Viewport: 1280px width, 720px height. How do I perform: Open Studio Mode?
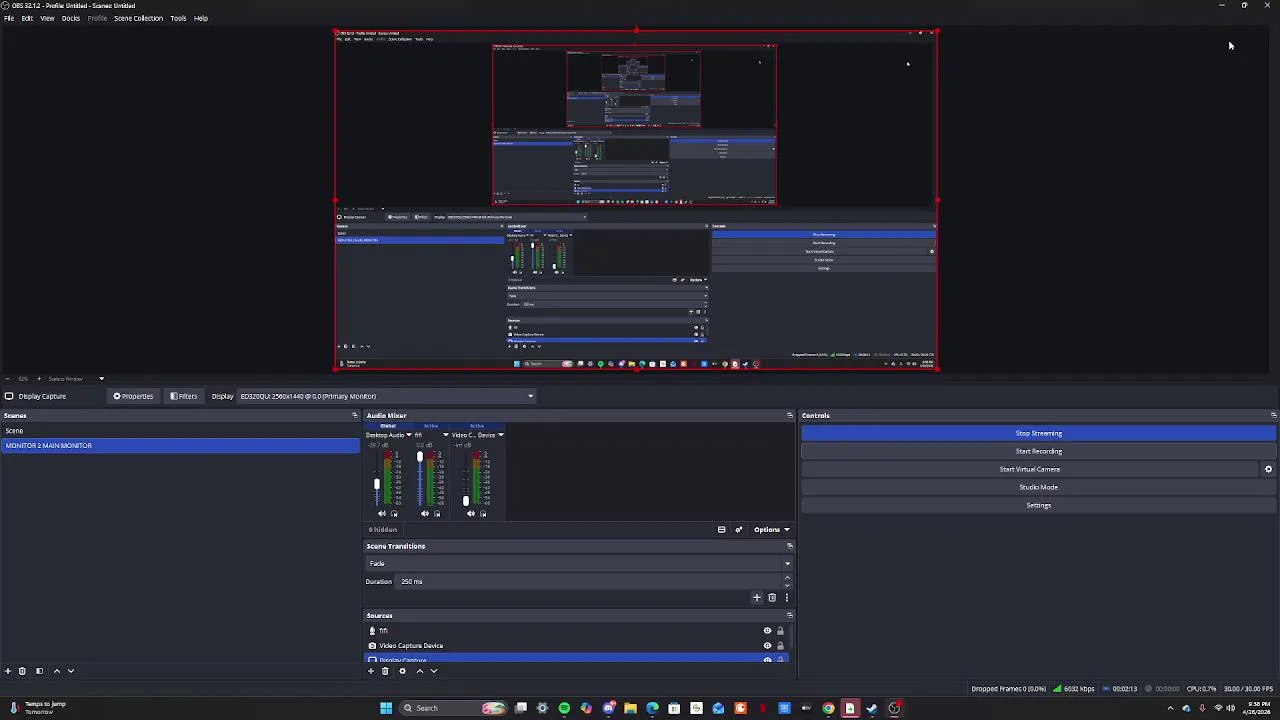(x=1038, y=487)
